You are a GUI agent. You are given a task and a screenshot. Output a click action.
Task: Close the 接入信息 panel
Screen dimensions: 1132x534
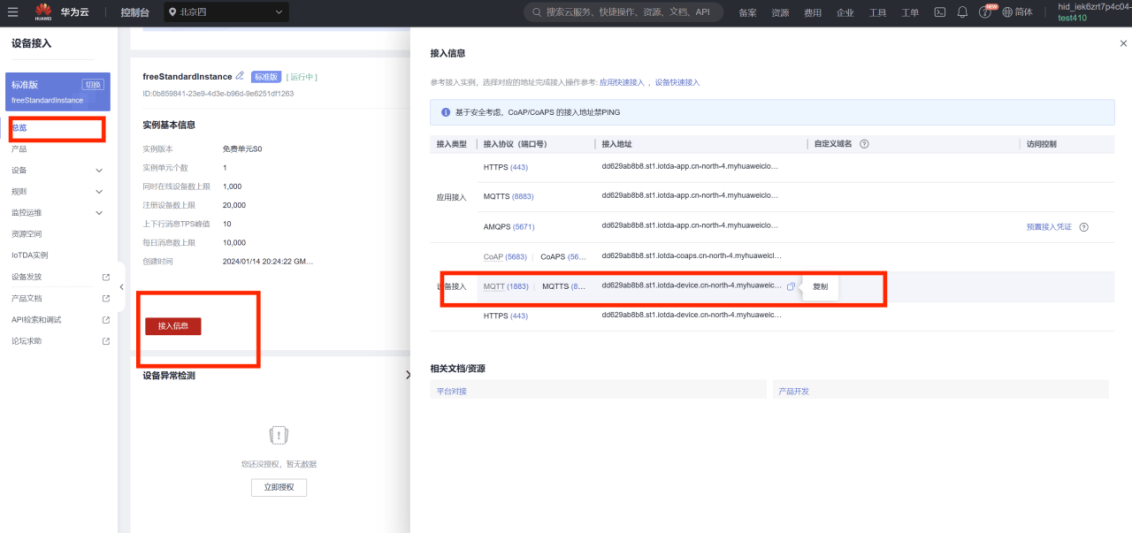click(1123, 44)
